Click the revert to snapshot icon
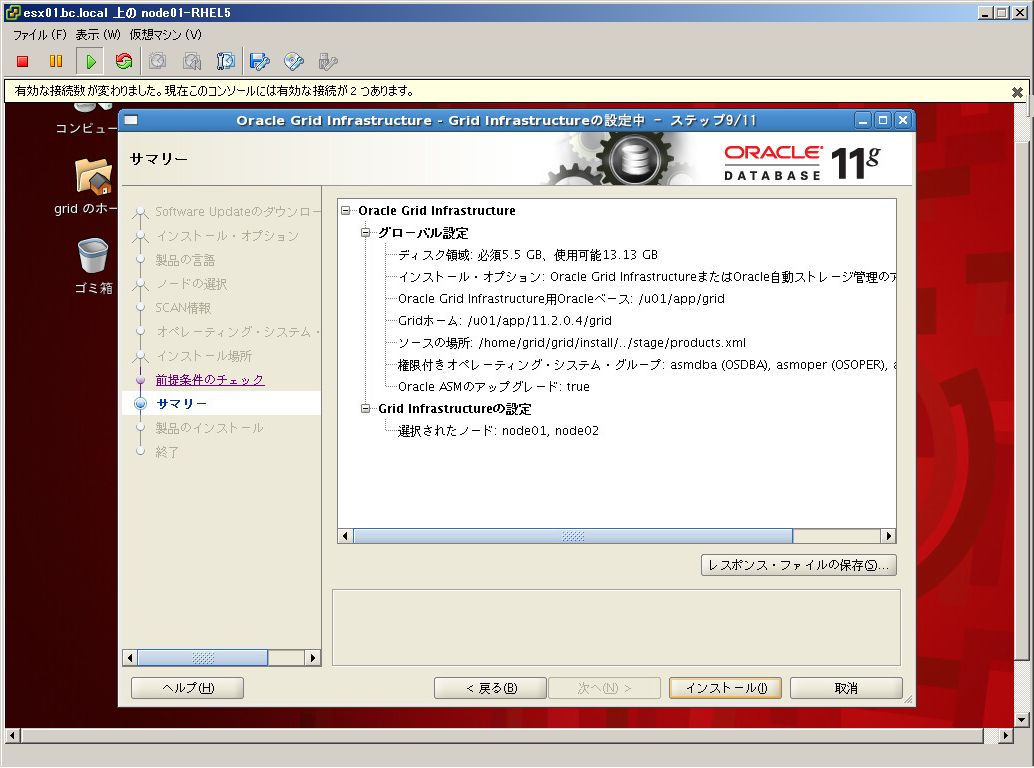The image size is (1034, 768). coord(192,61)
